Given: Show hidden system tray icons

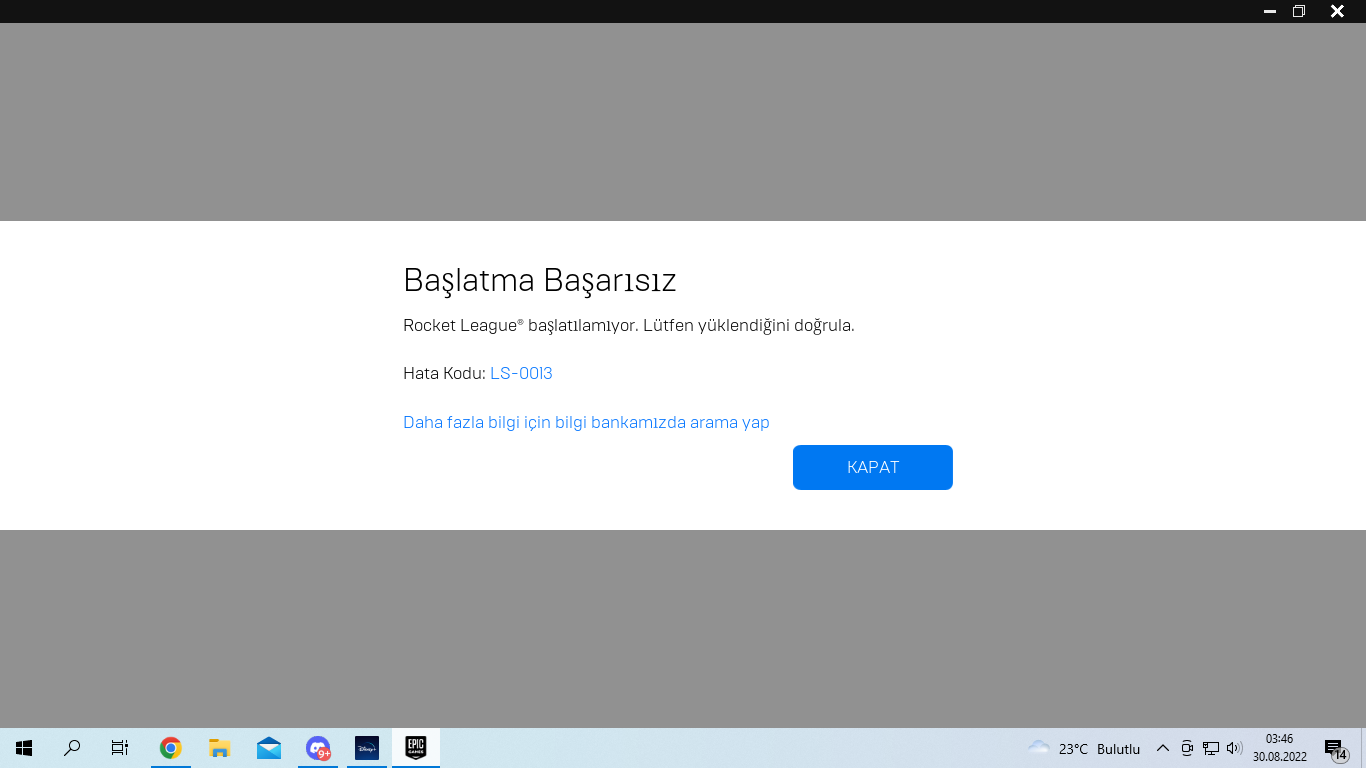Looking at the screenshot, I should (1162, 748).
